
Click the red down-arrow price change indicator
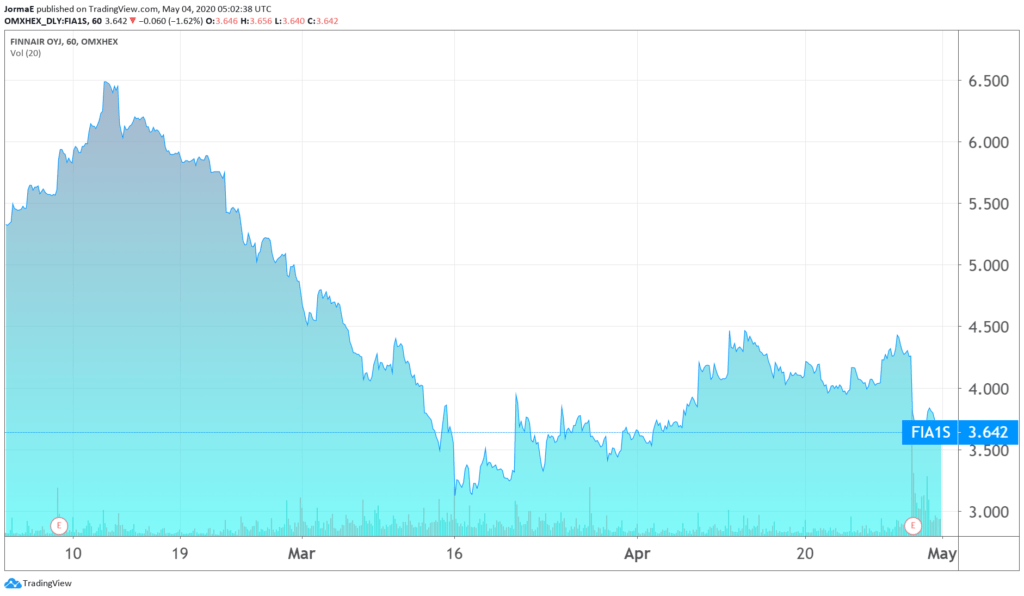tap(133, 19)
